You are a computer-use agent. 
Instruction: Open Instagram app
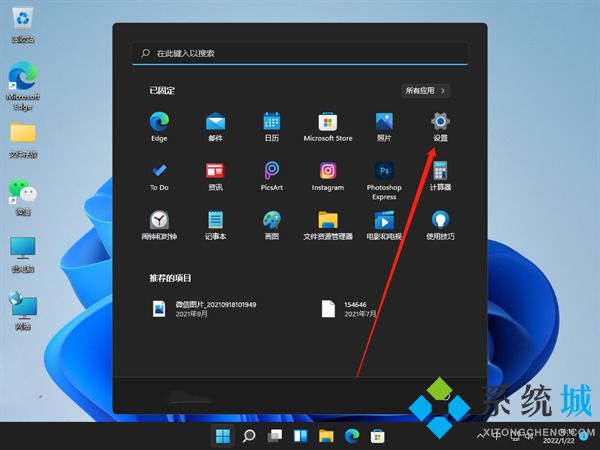click(x=328, y=176)
